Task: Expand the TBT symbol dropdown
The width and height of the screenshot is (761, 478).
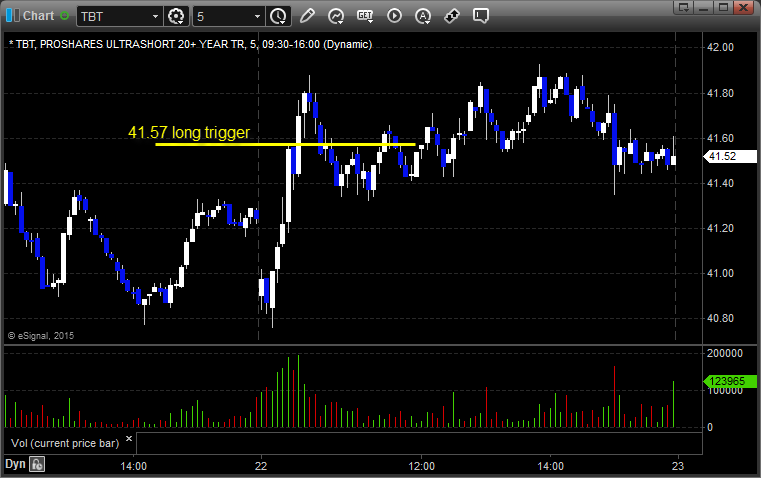Action: tap(155, 16)
